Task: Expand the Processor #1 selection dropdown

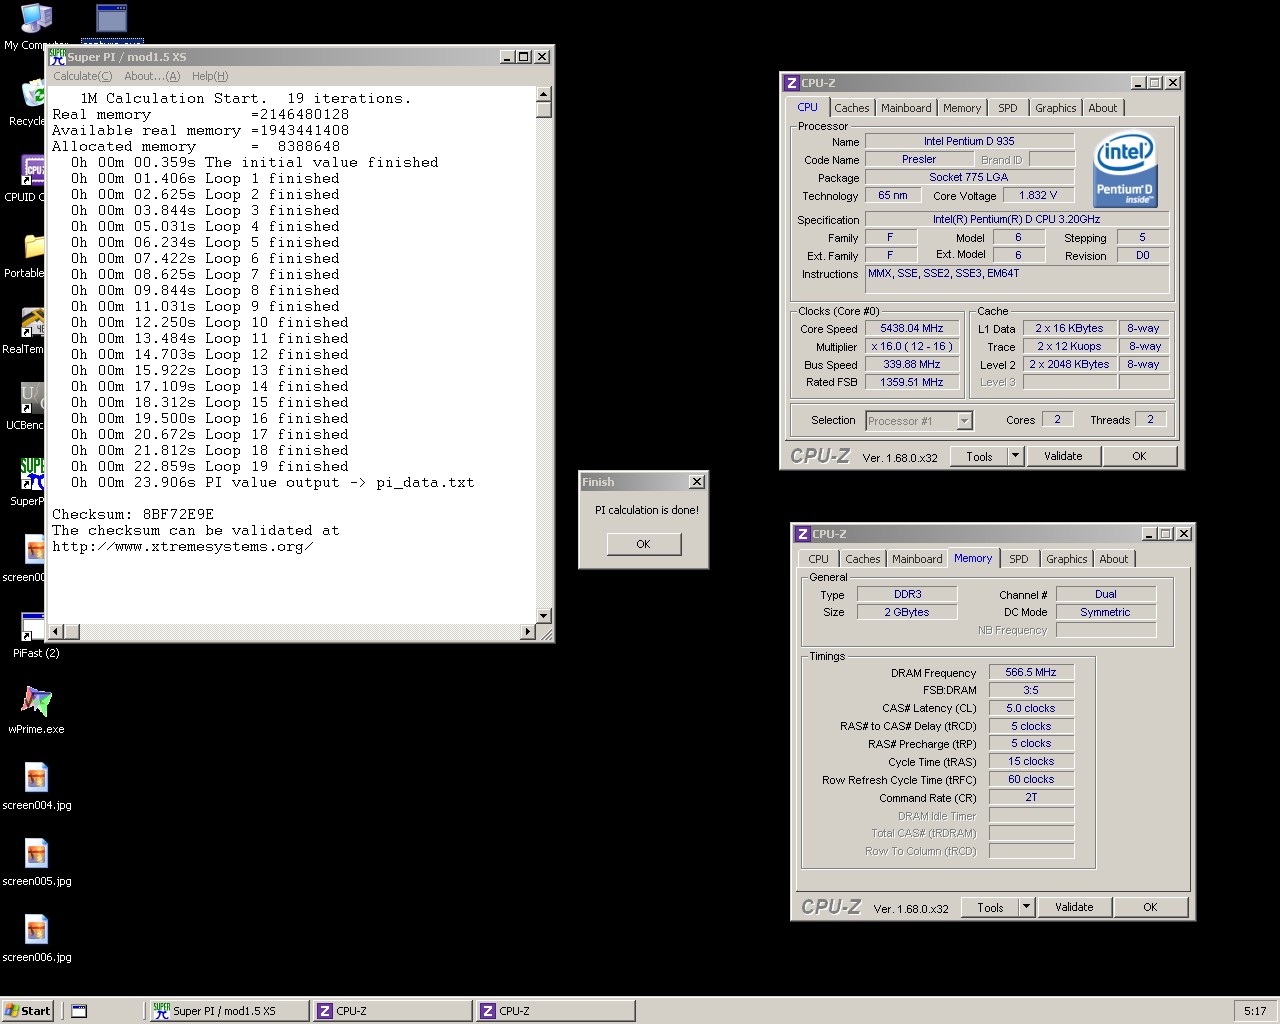Action: [964, 421]
